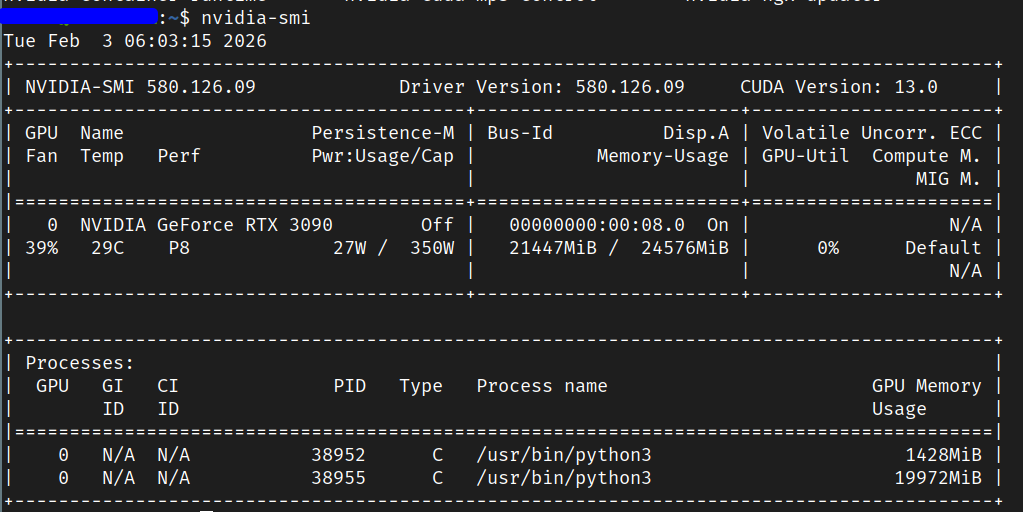This screenshot has width=1023, height=512.
Task: Click the memory usage 21447MiB / 24576MiB
Action: [618, 248]
